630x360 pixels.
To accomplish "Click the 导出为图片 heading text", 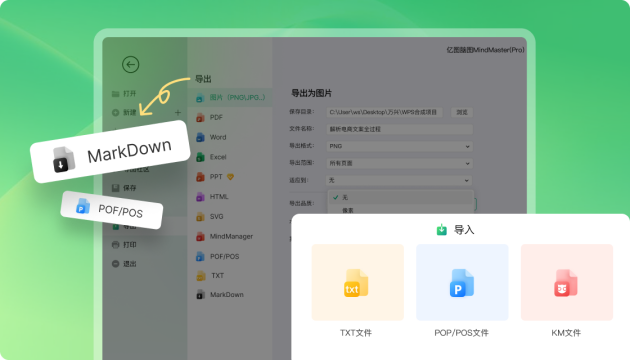I will tap(311, 93).
